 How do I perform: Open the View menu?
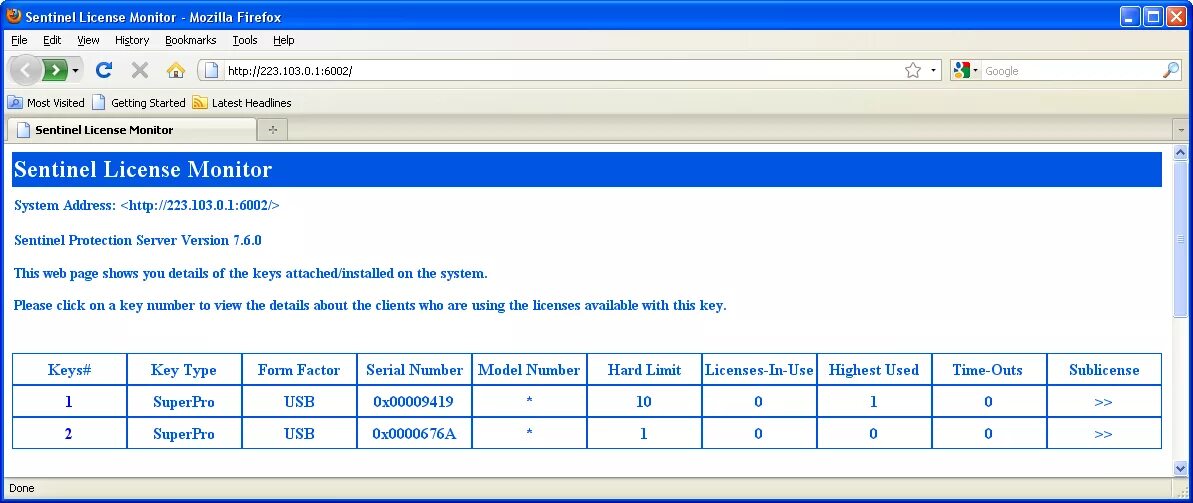pyautogui.click(x=88, y=40)
